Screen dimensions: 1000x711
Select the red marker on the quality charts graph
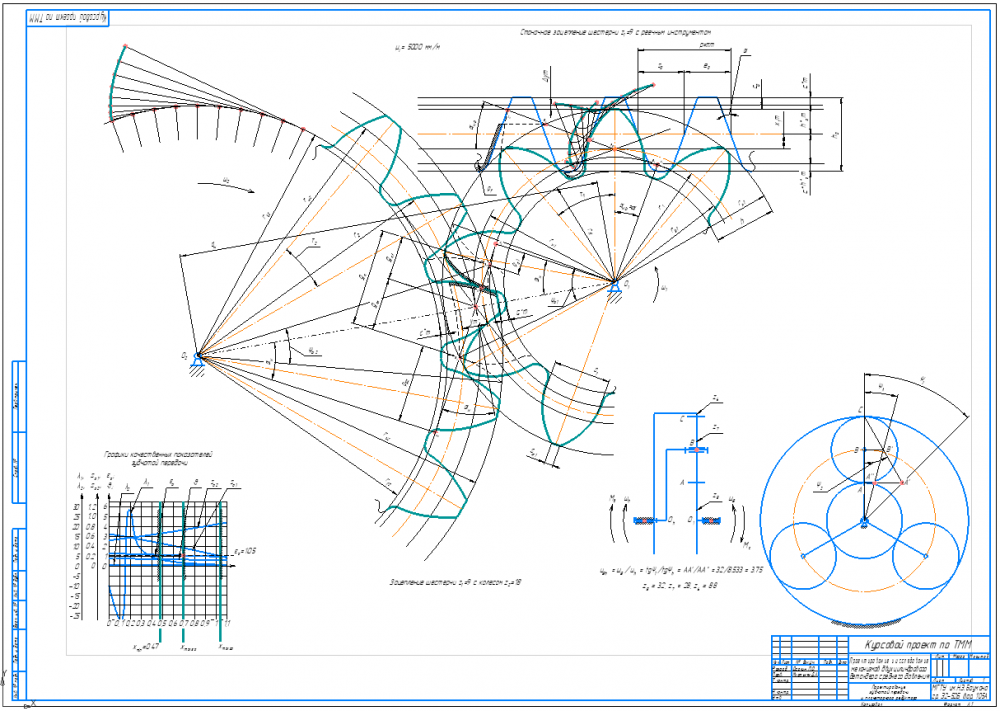182,555
